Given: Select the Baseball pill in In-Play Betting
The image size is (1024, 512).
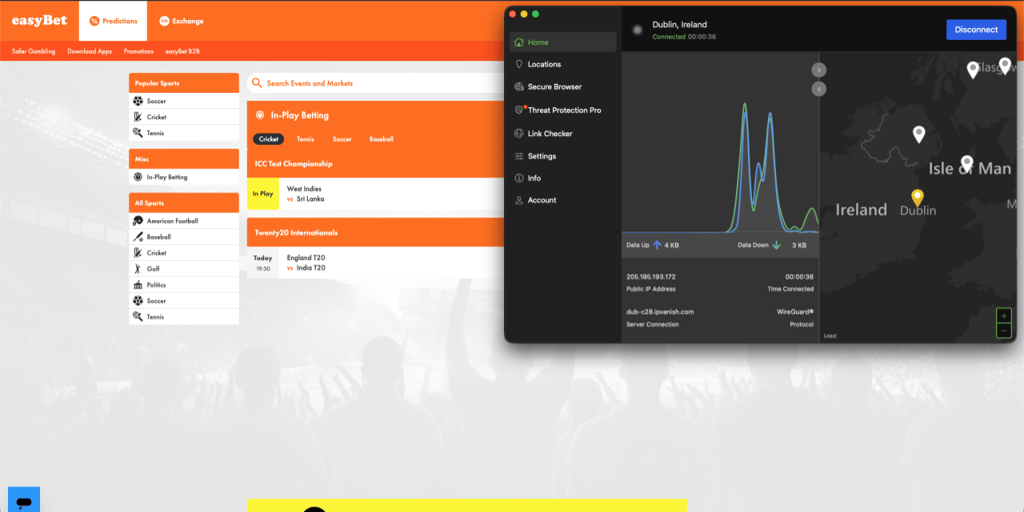Looking at the screenshot, I should (381, 139).
